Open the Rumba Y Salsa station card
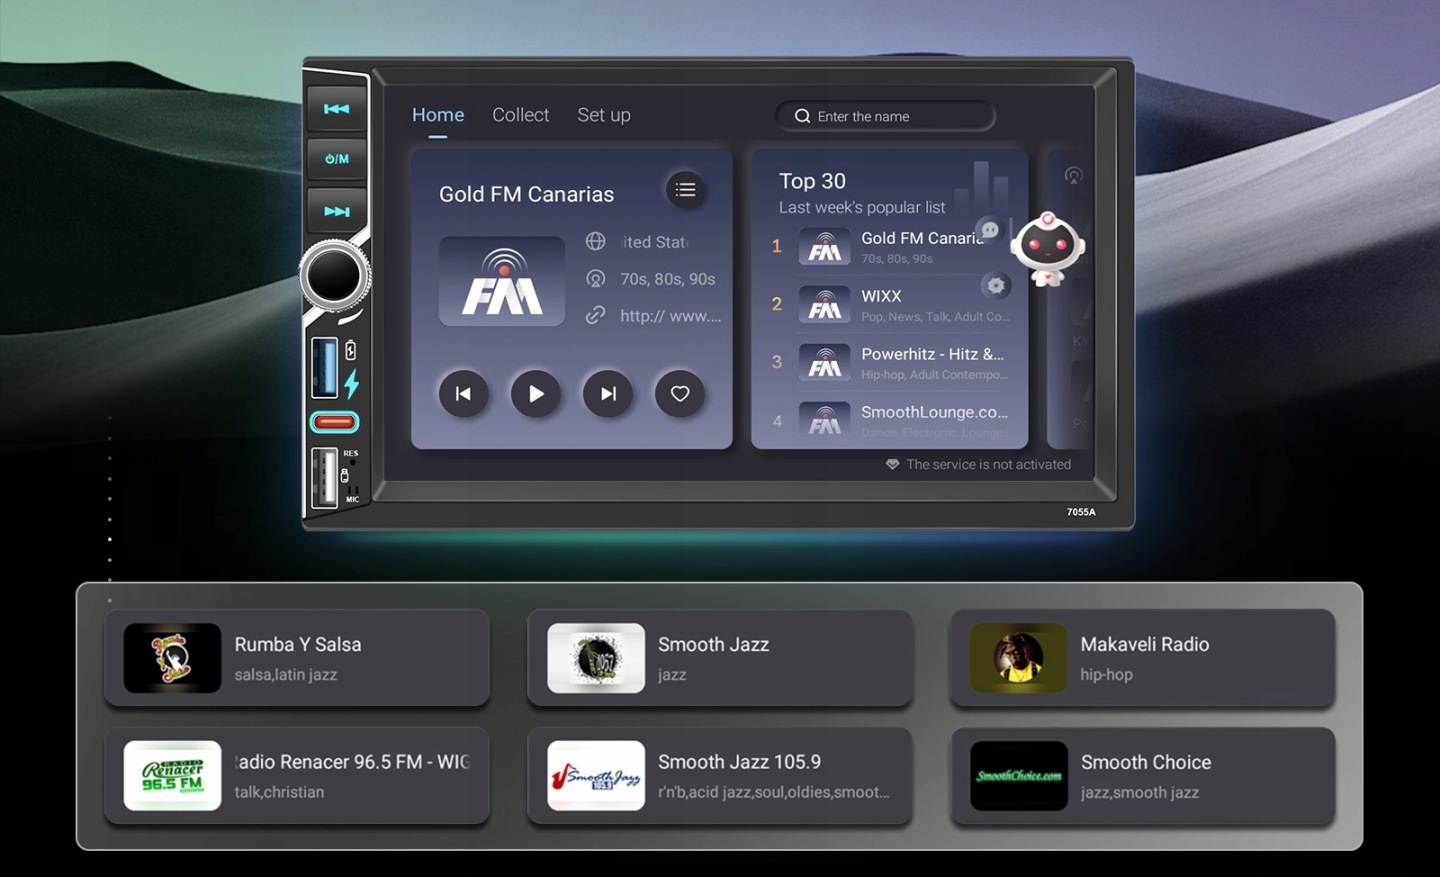The width and height of the screenshot is (1440, 877). click(297, 658)
